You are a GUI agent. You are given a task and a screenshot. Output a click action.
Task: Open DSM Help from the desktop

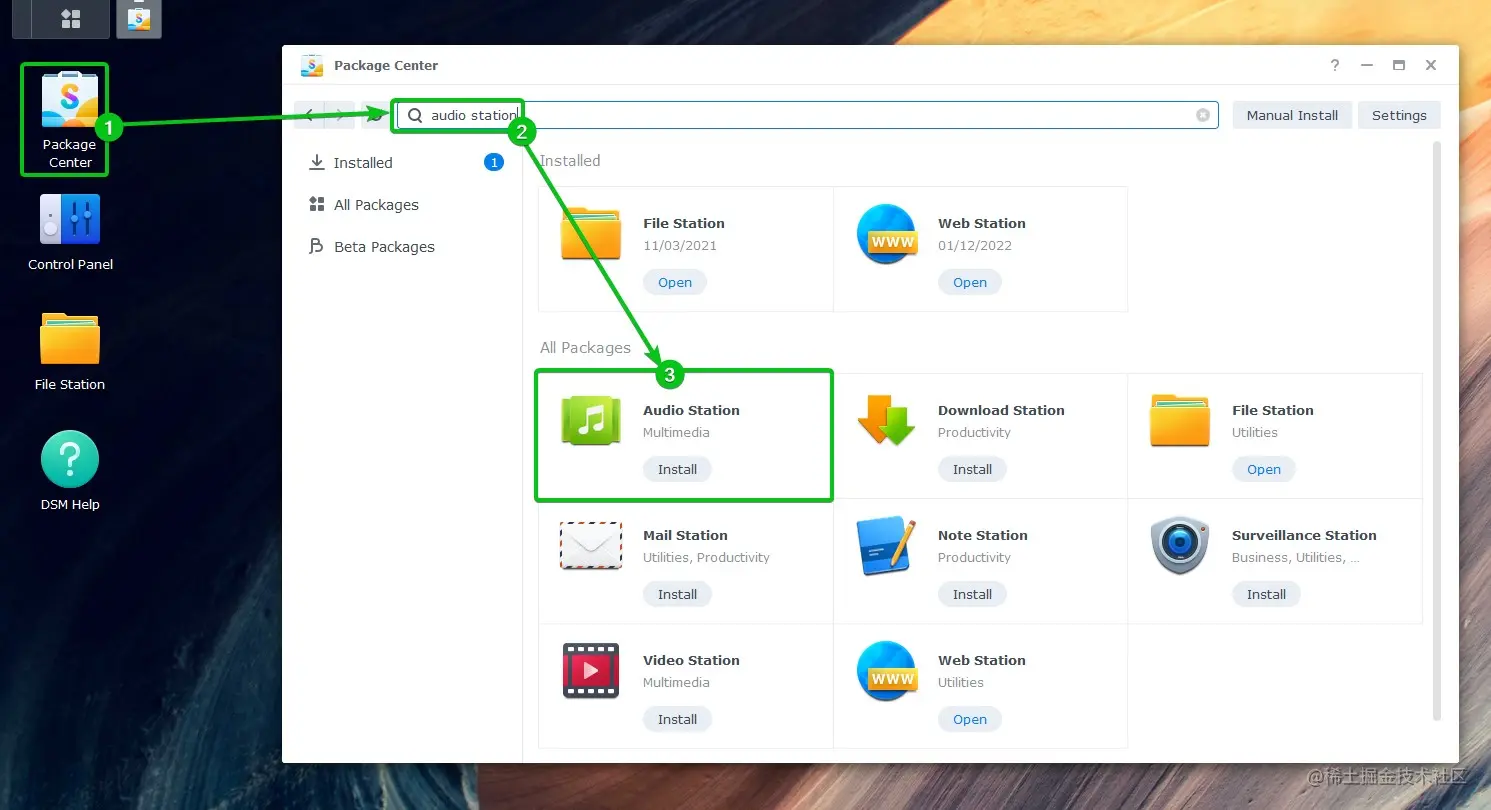[69, 458]
